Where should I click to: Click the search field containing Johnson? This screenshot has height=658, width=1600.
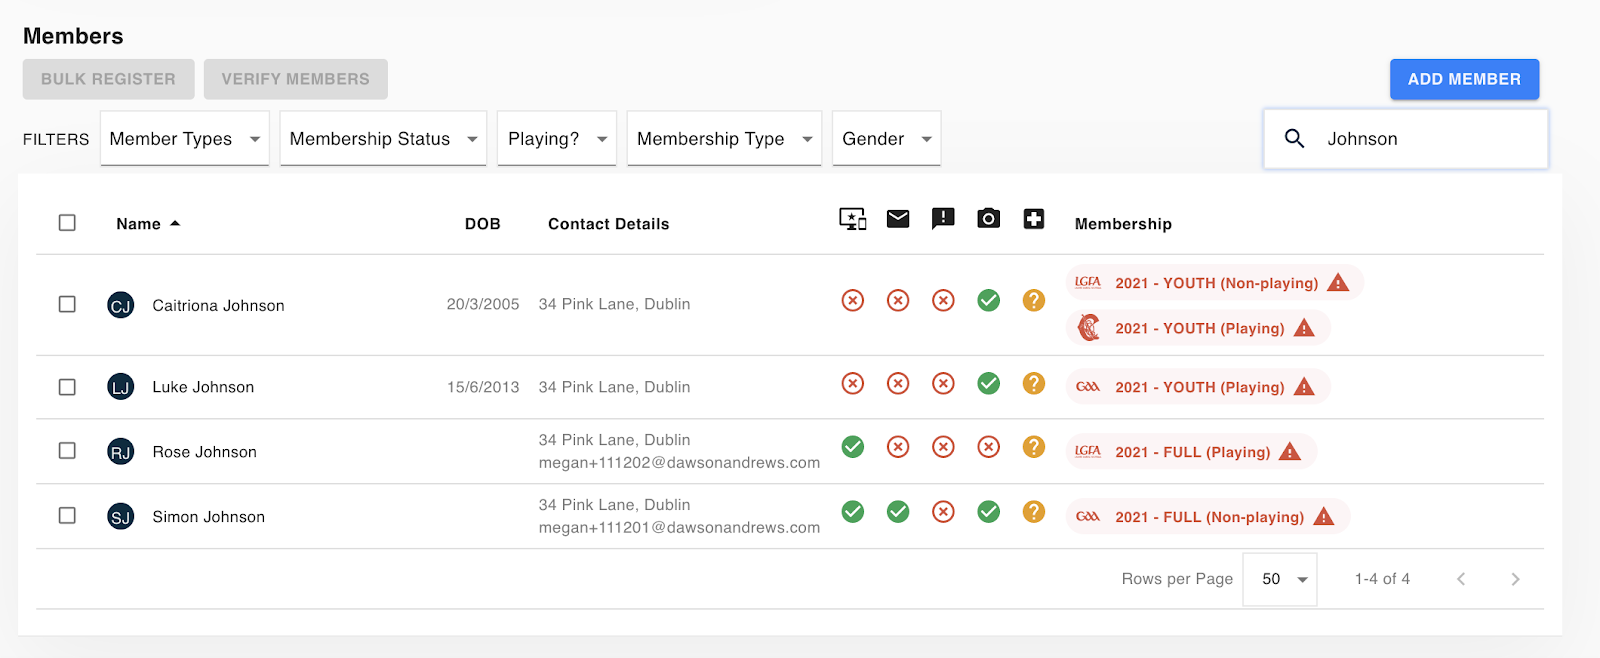pyautogui.click(x=1406, y=139)
